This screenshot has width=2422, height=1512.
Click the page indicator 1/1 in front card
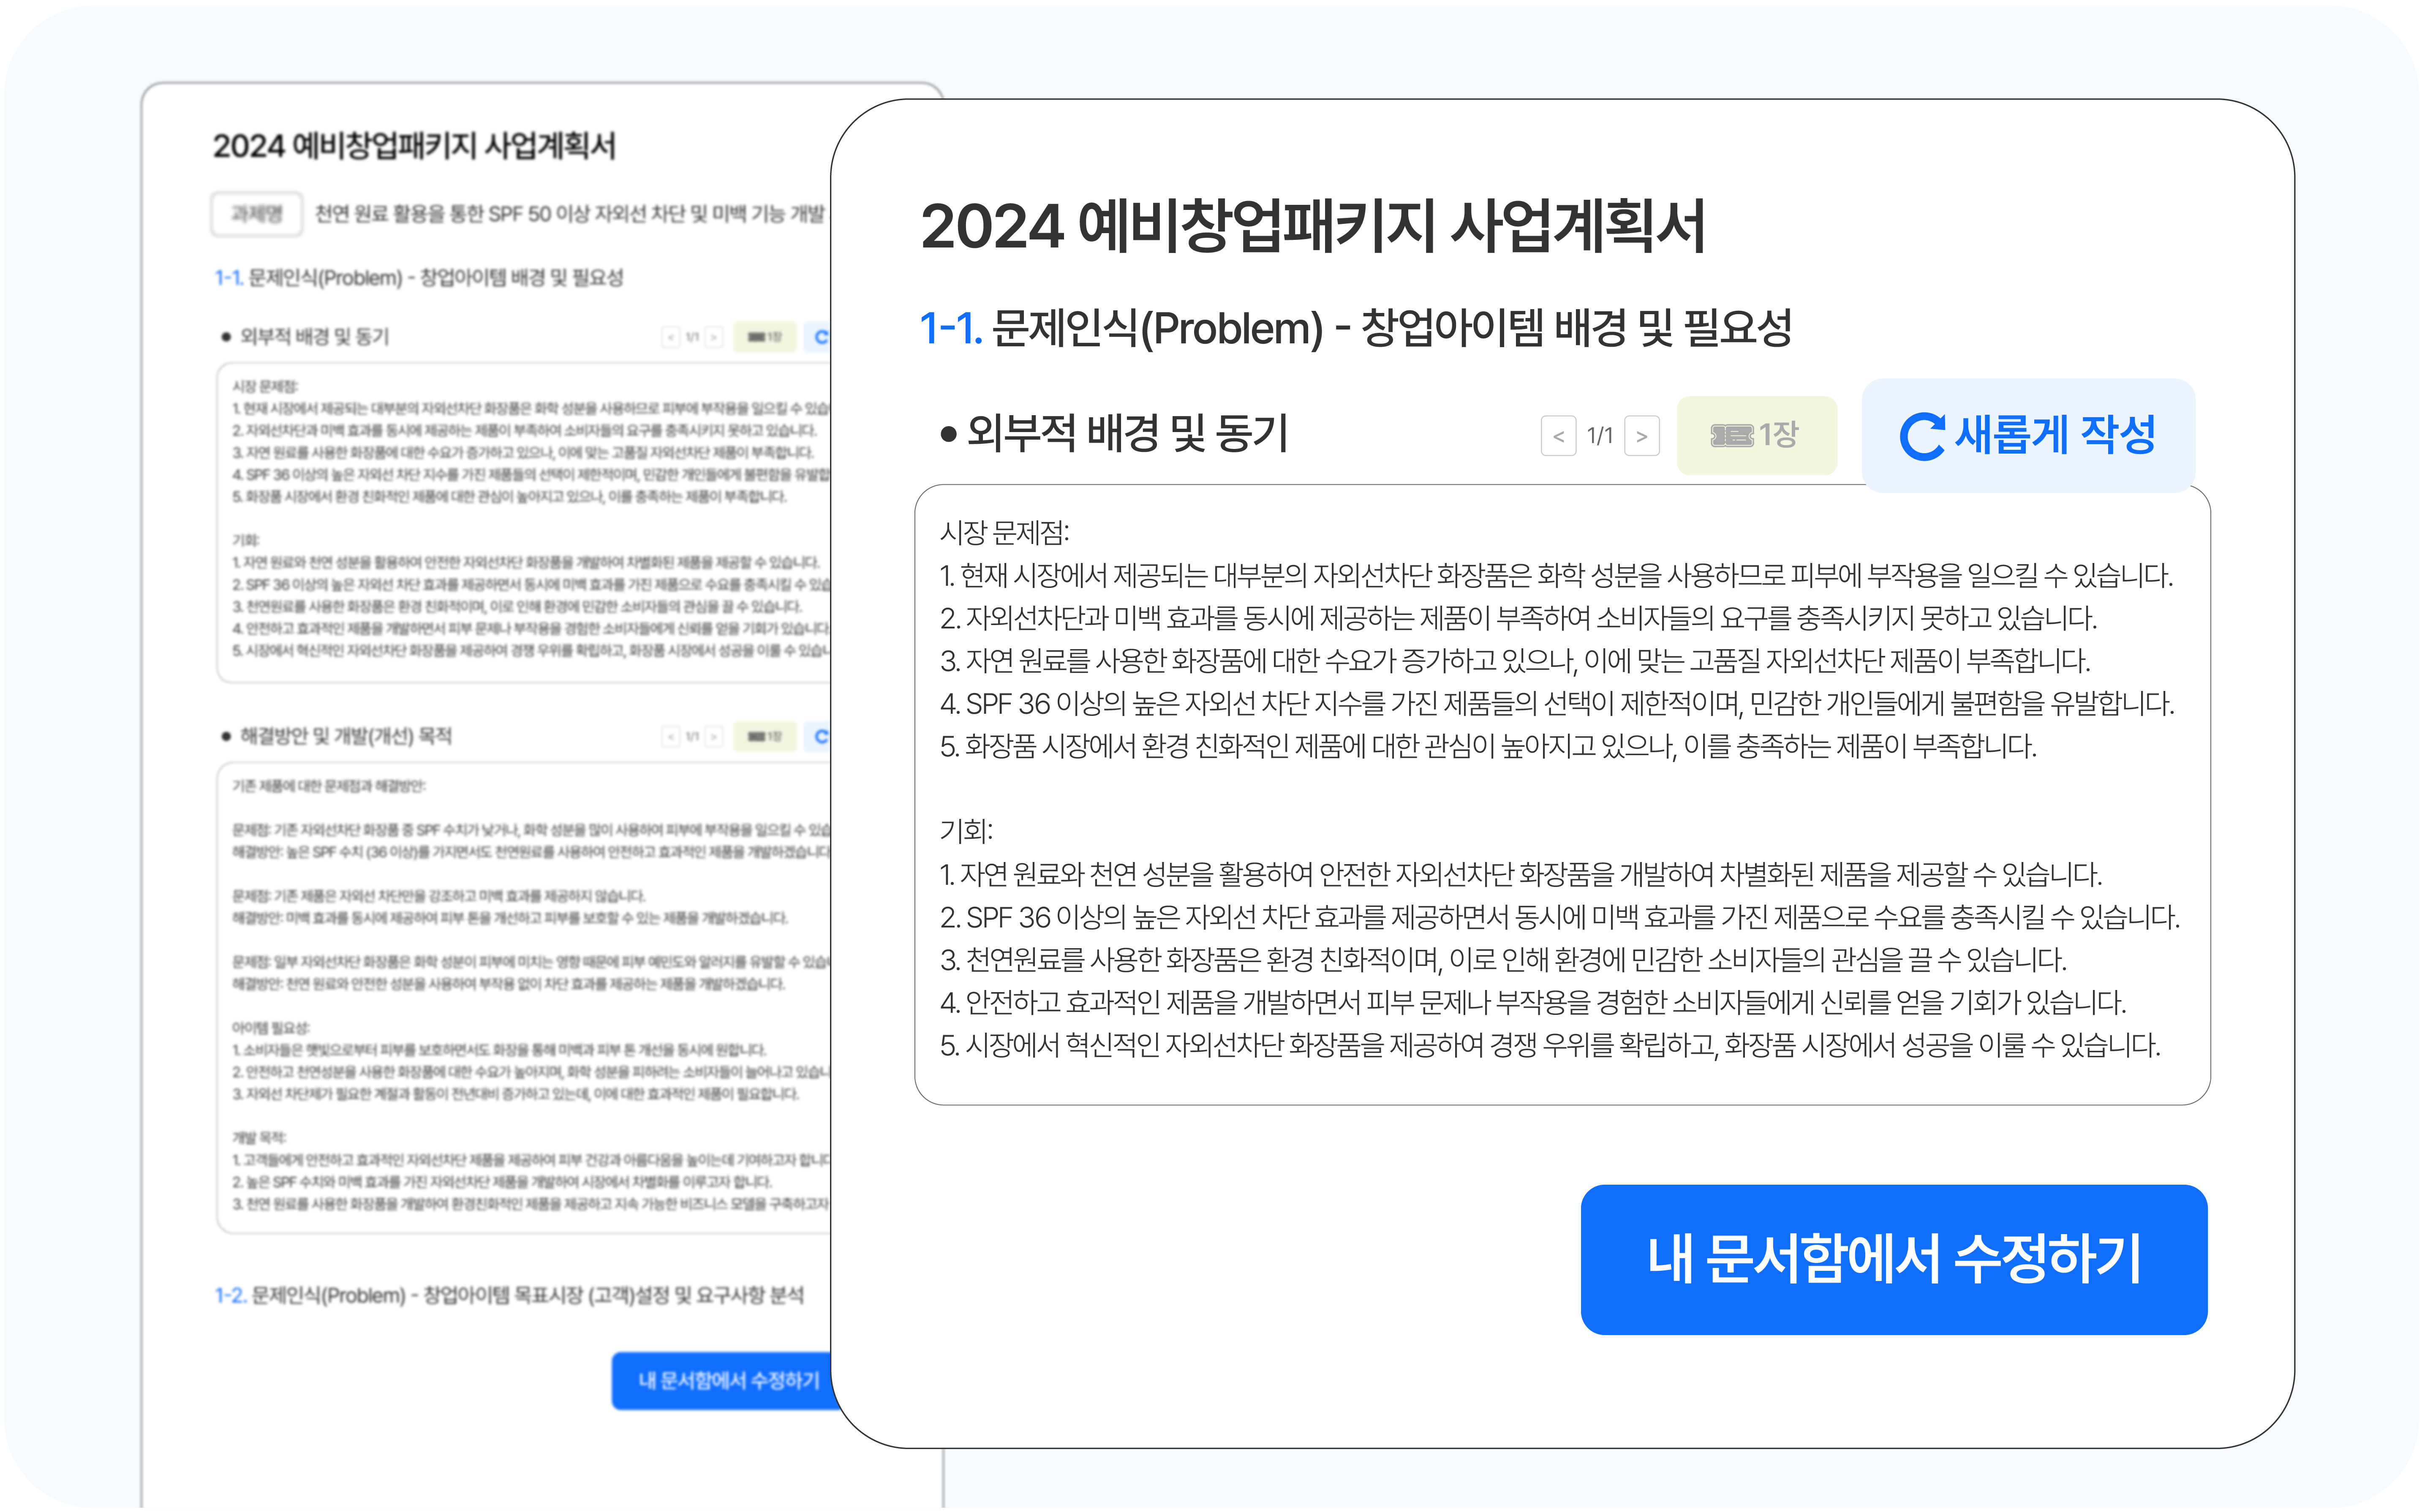(1600, 436)
